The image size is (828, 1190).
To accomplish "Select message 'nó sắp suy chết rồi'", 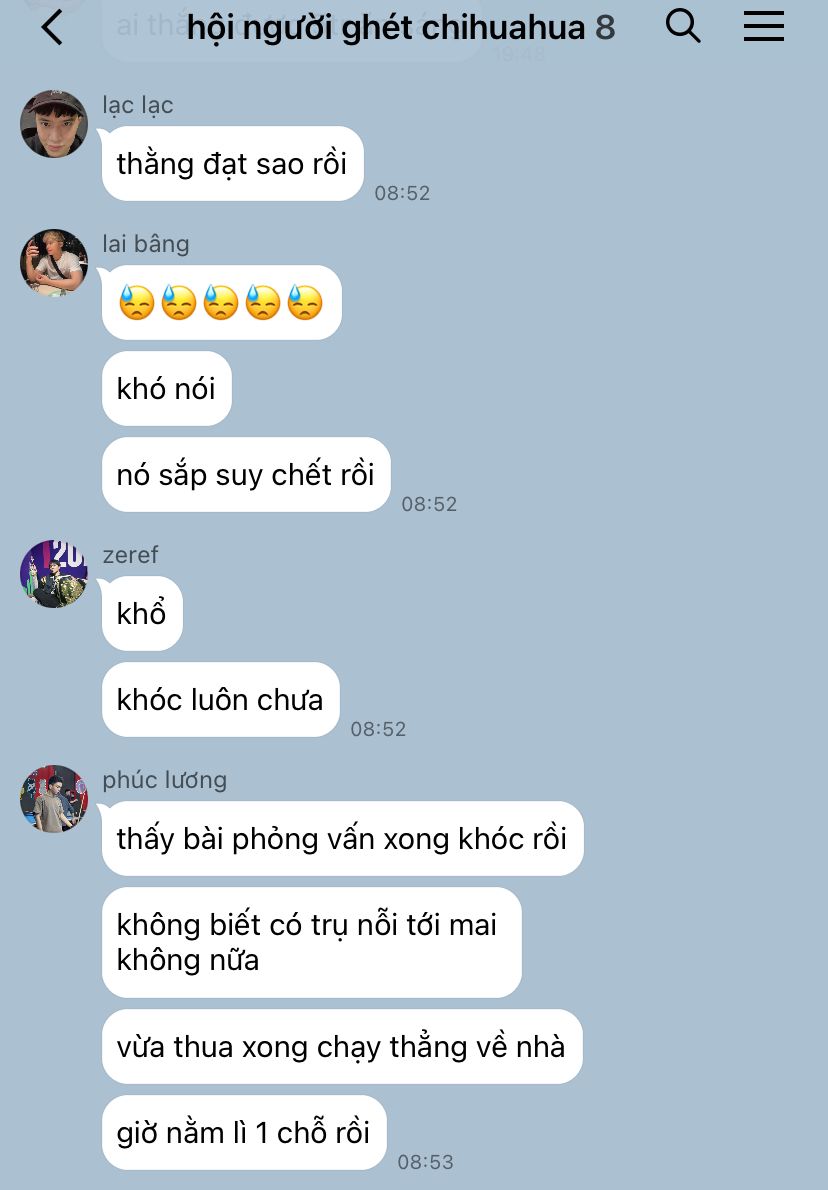I will tap(246, 474).
